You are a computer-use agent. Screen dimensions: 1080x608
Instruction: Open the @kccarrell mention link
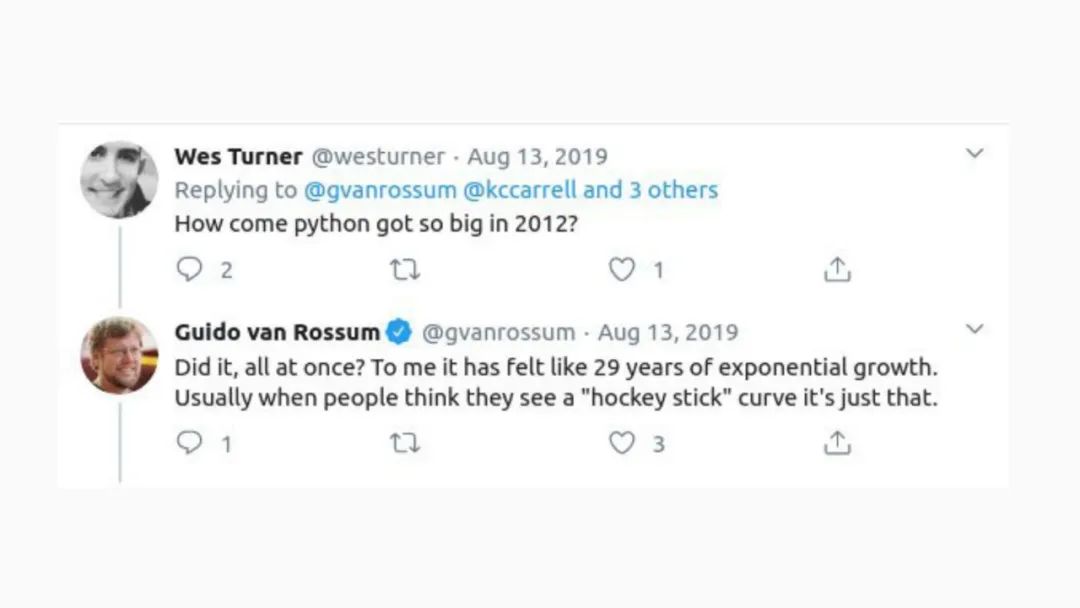click(517, 190)
